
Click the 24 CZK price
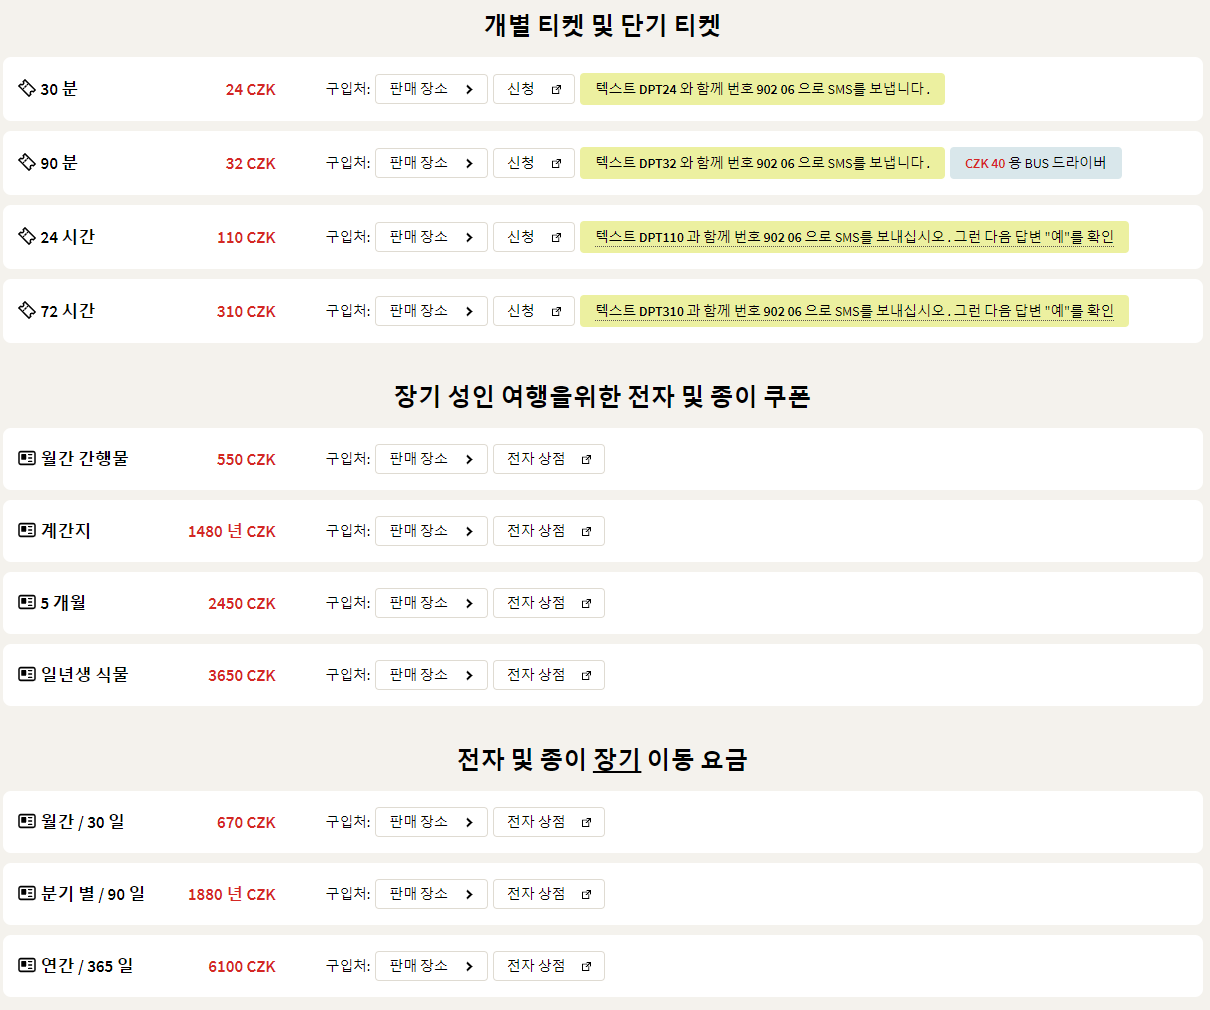click(x=250, y=89)
